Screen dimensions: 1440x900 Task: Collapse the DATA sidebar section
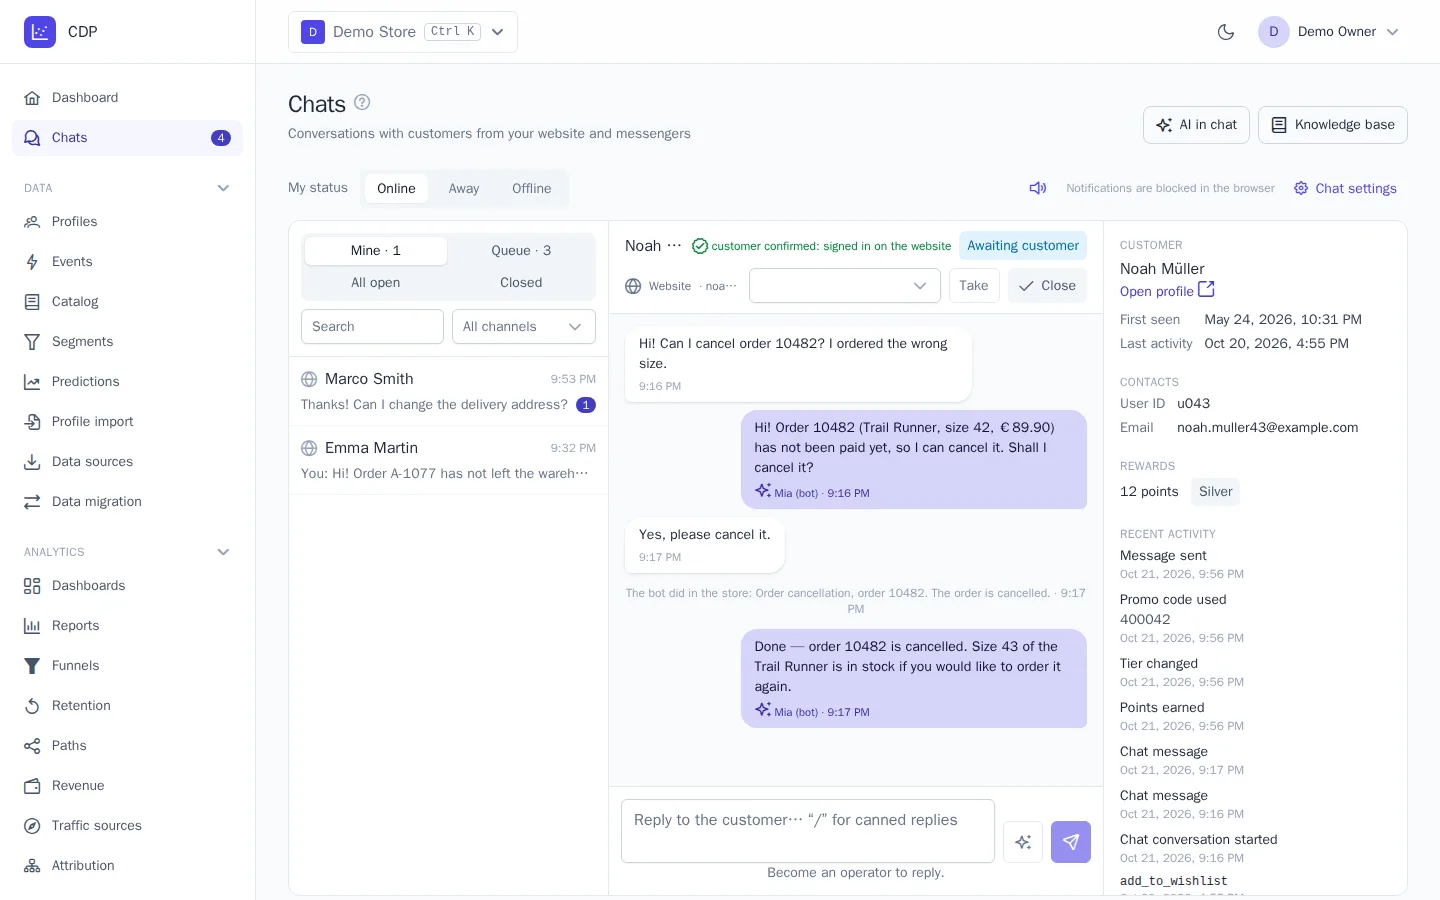coord(223,188)
